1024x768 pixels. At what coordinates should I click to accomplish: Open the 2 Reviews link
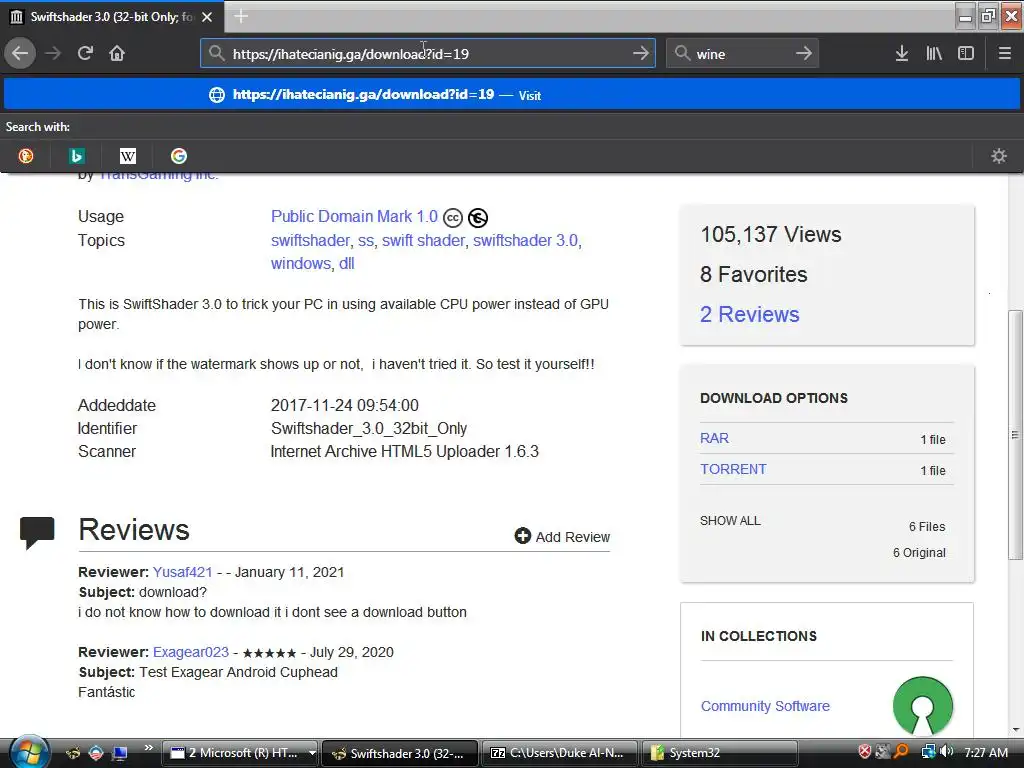[x=750, y=314]
